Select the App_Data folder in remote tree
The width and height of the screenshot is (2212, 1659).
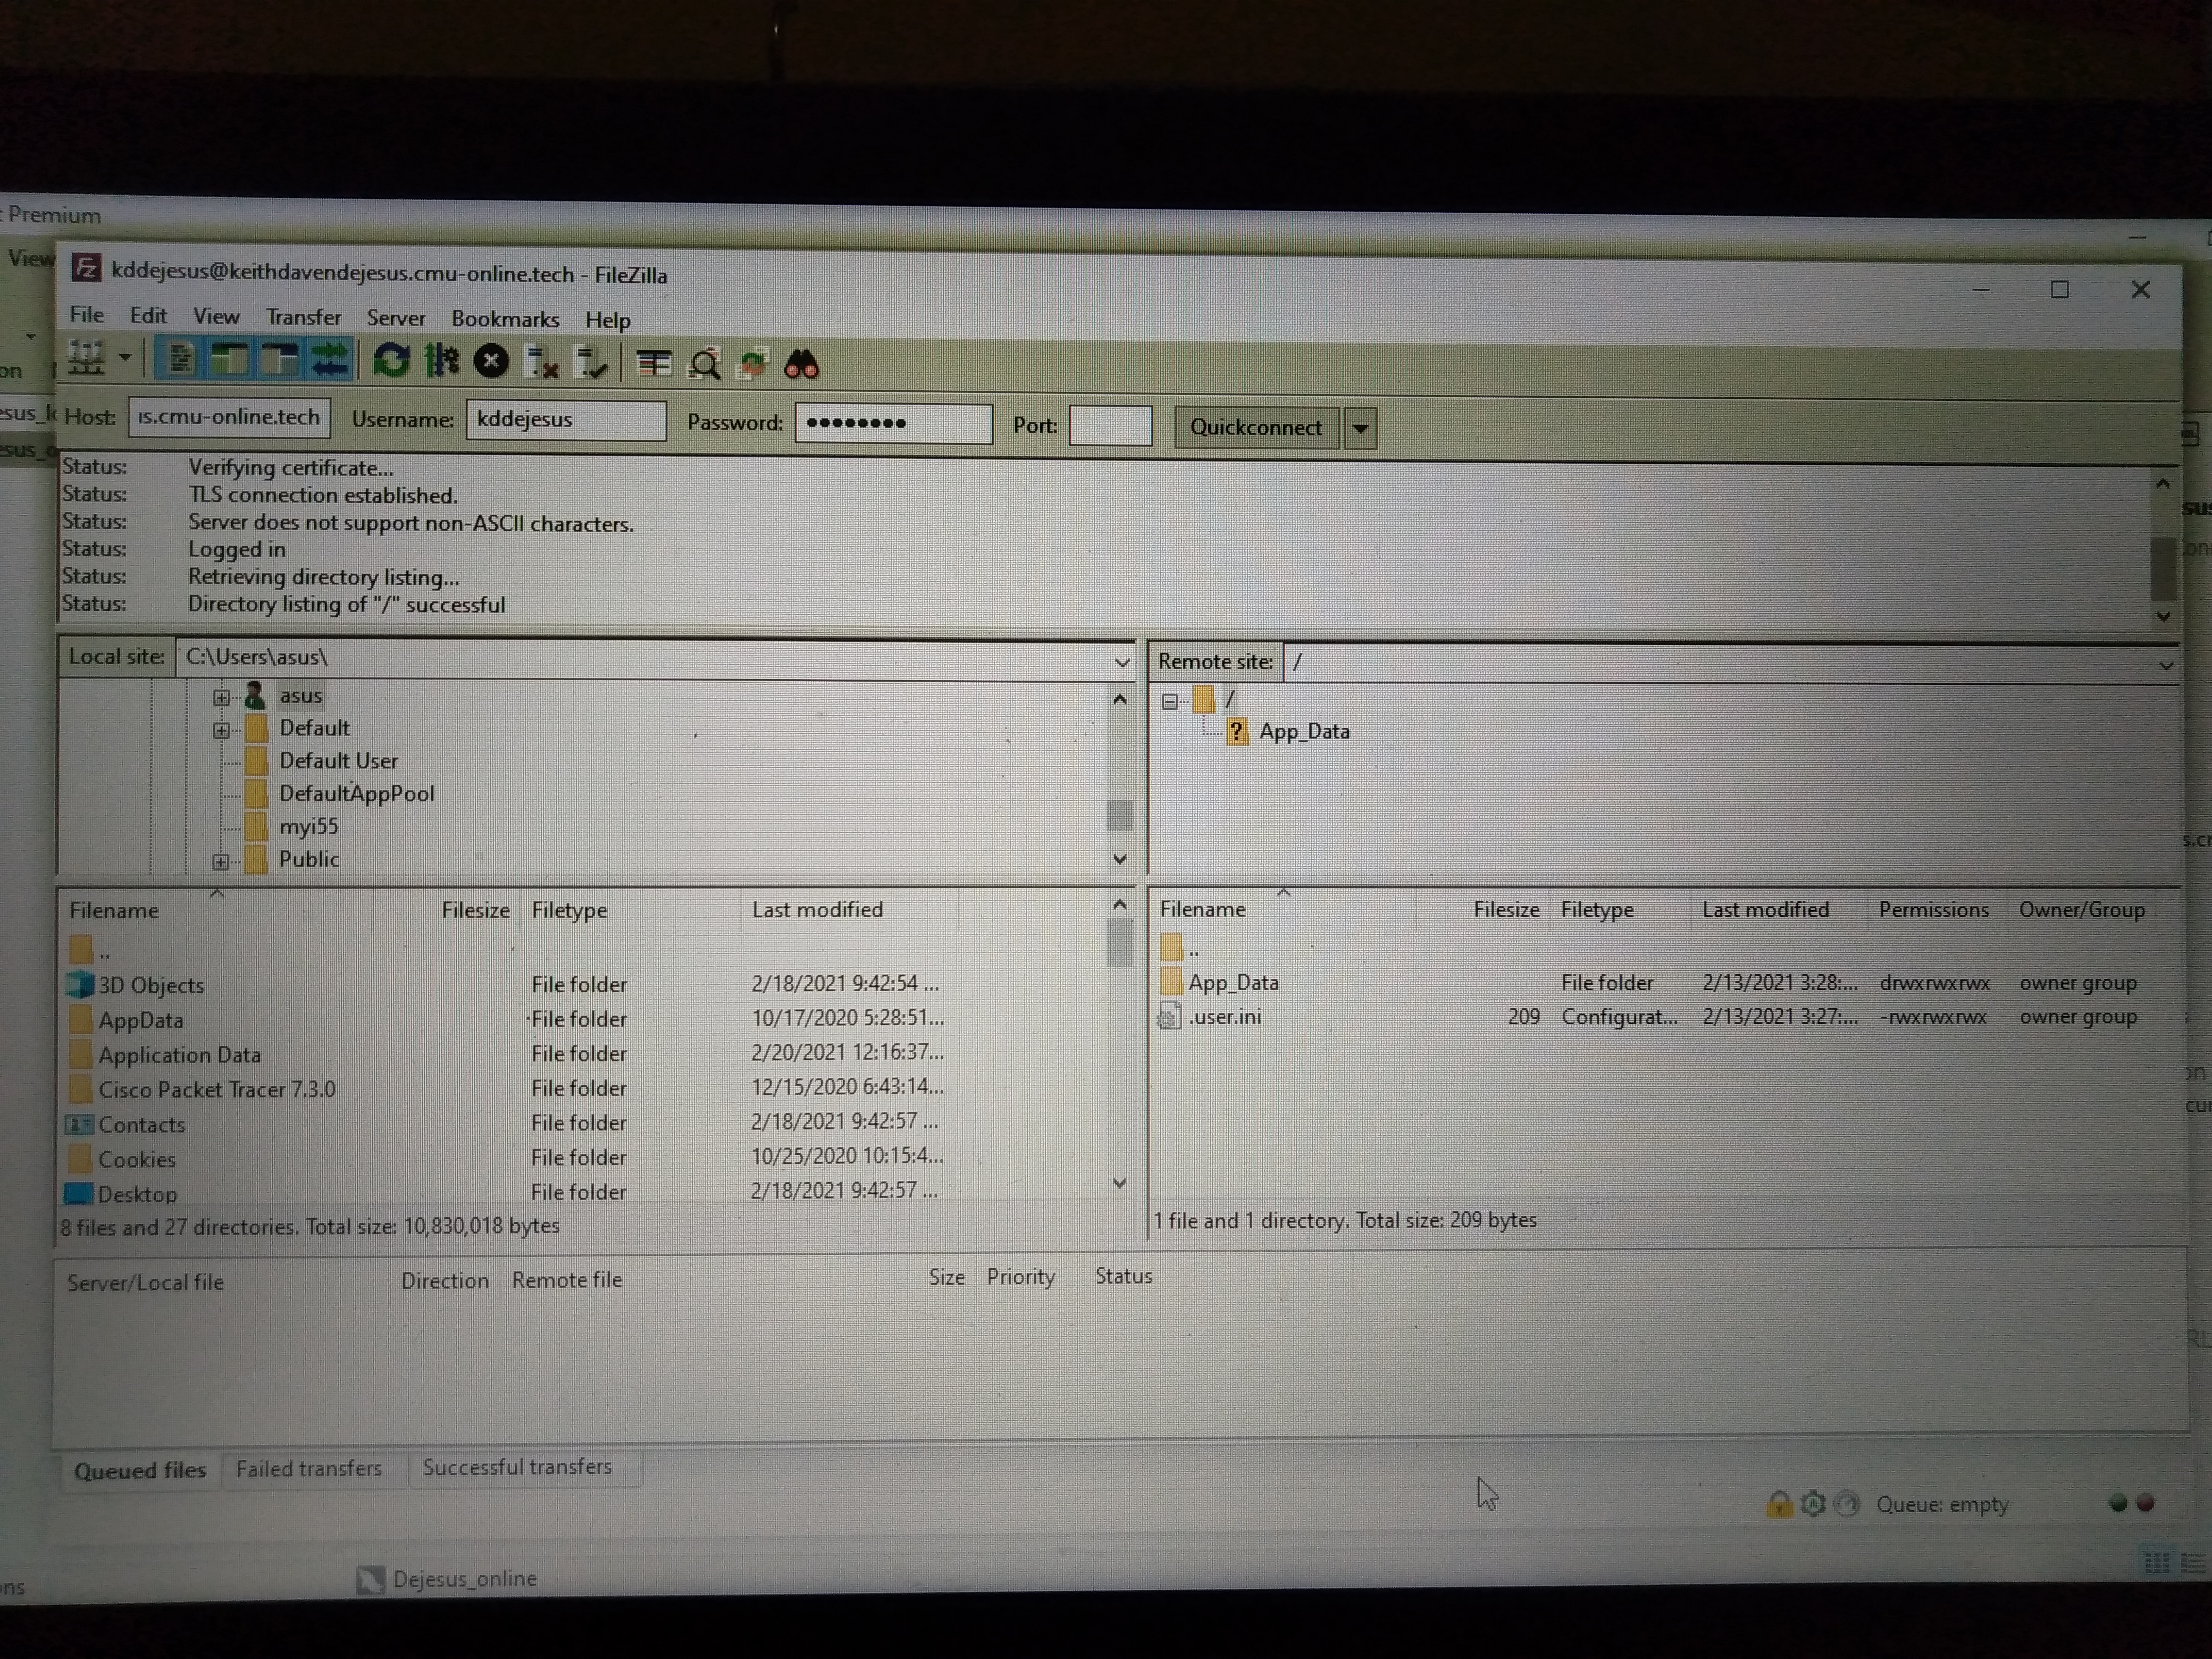[x=1304, y=732]
